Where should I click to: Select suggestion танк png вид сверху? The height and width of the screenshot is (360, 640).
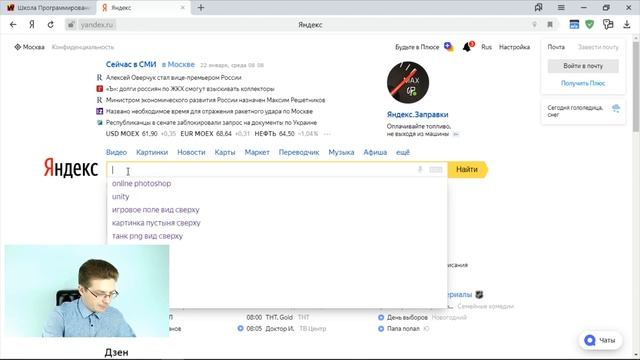(x=147, y=236)
